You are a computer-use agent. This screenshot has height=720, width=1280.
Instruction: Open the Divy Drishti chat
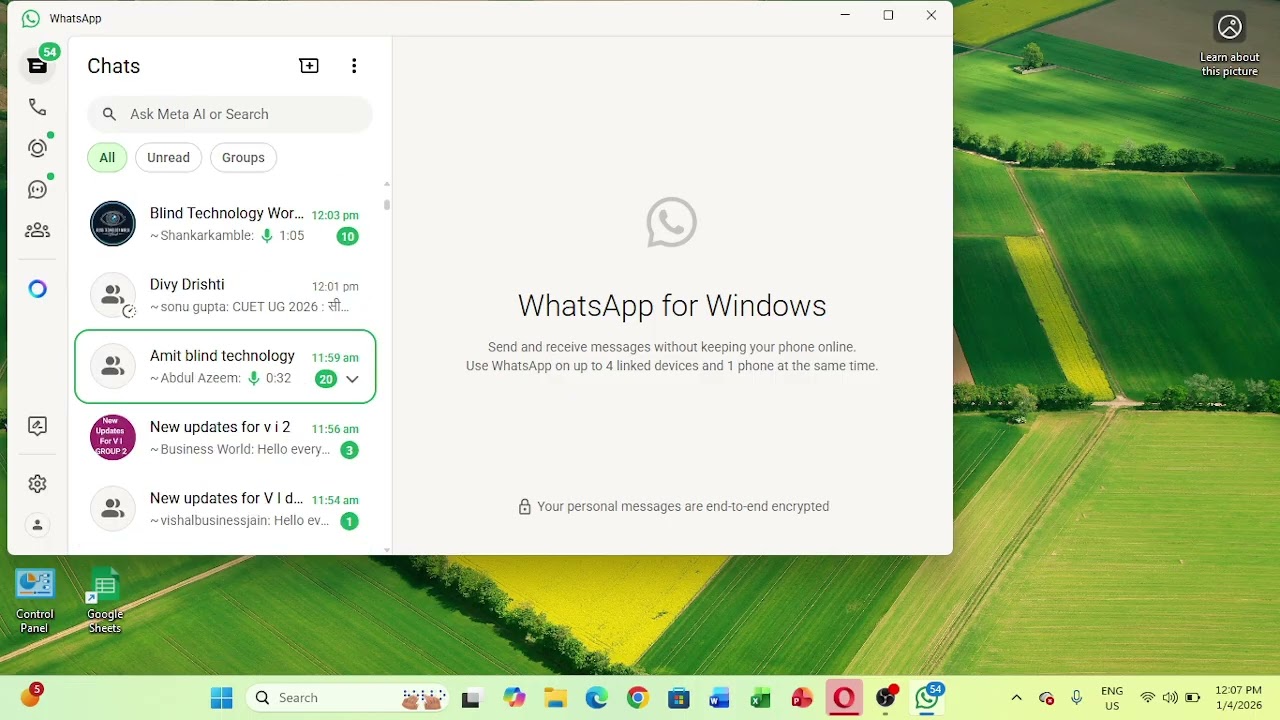coord(225,295)
